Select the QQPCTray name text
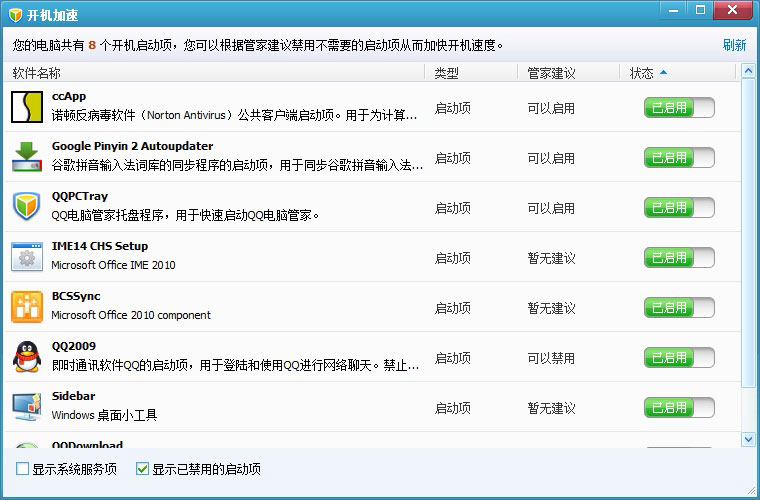Screen dimensions: 760x500 point(80,196)
